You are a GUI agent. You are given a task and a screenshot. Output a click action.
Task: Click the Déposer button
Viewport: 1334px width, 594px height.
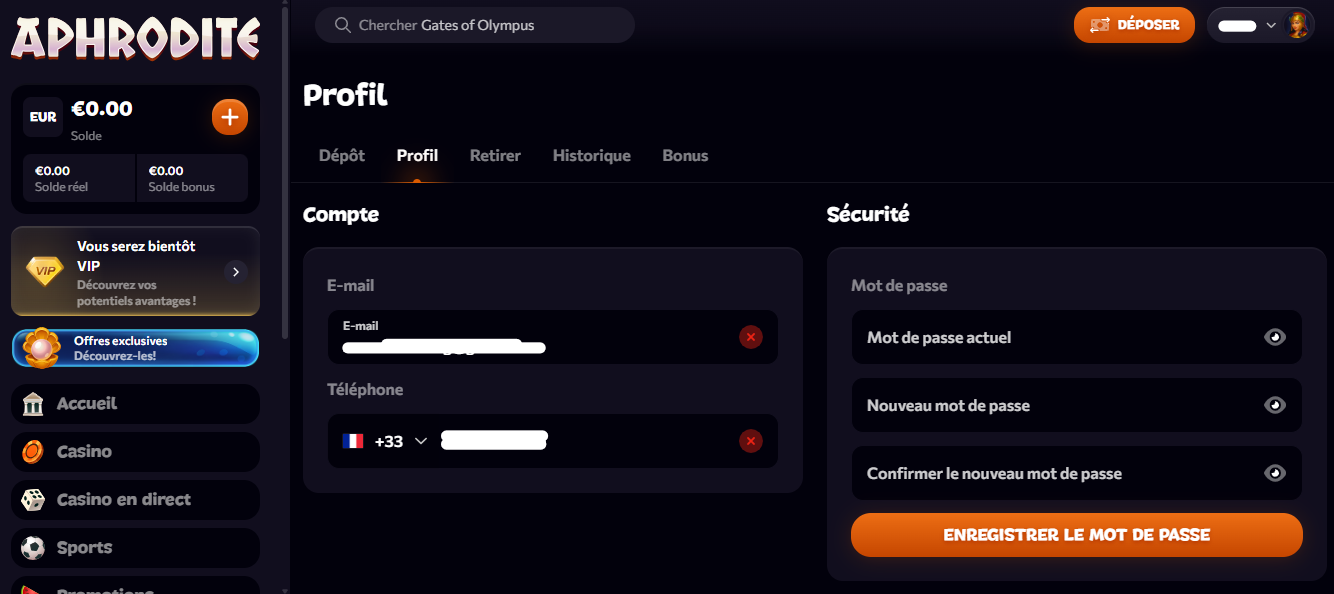tap(1134, 25)
